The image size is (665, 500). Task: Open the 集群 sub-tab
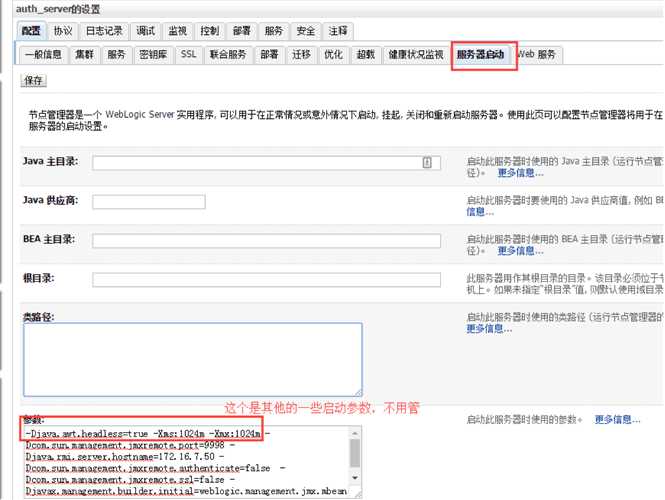pyautogui.click(x=84, y=55)
